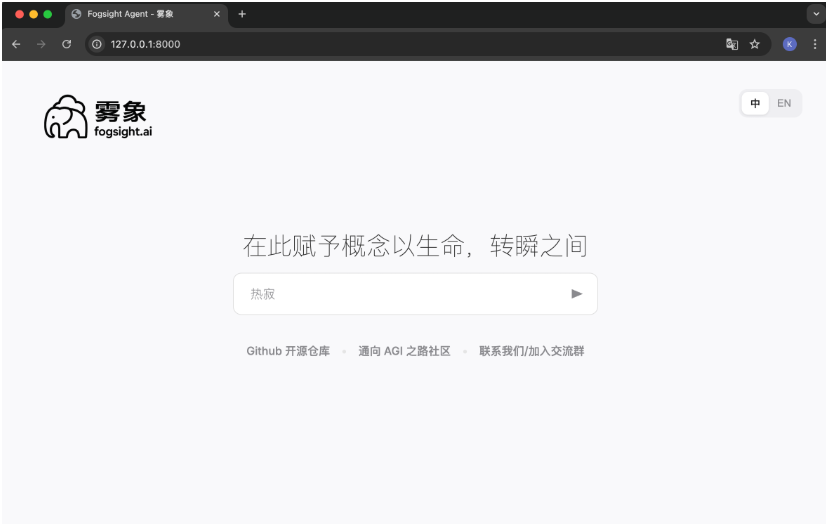826x524 pixels.
Task: Open the 通向 AGI 之路社区 link
Action: (405, 351)
